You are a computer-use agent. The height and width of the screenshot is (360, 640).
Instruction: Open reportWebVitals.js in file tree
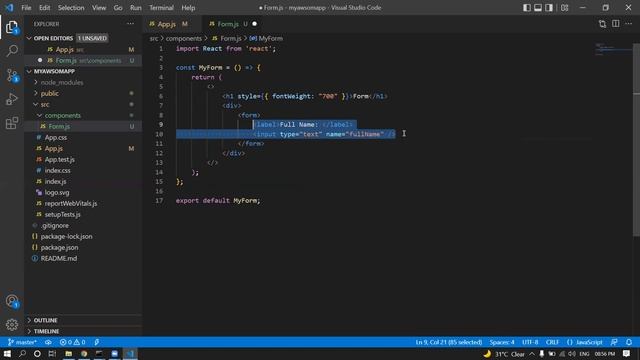[x=83, y=204]
